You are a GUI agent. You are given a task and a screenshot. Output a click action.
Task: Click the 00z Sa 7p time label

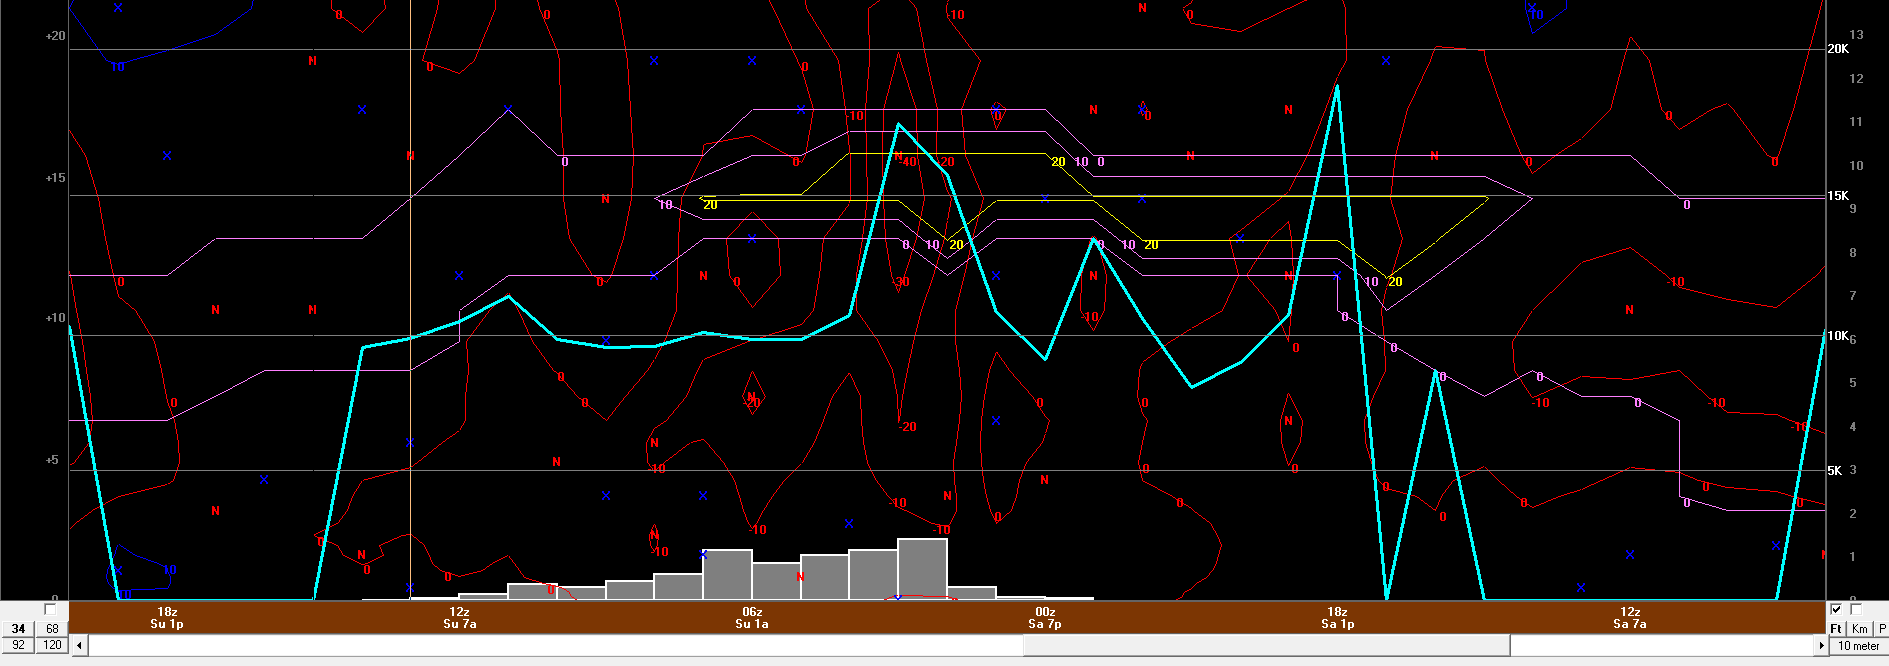[1045, 617]
